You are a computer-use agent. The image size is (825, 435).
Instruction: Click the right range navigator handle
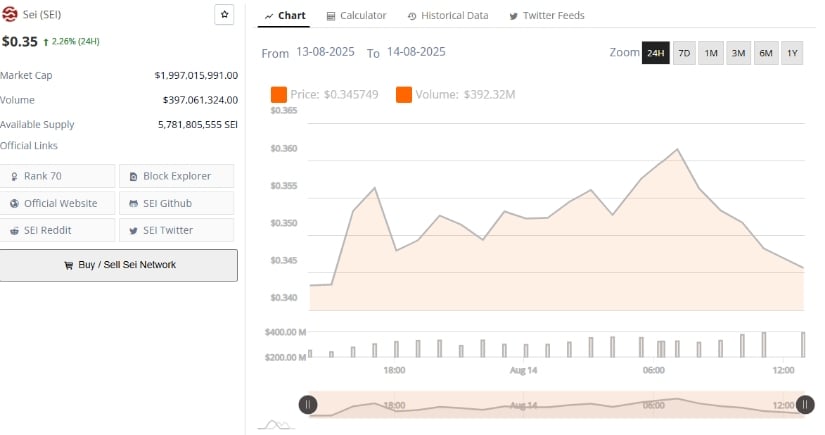(805, 404)
